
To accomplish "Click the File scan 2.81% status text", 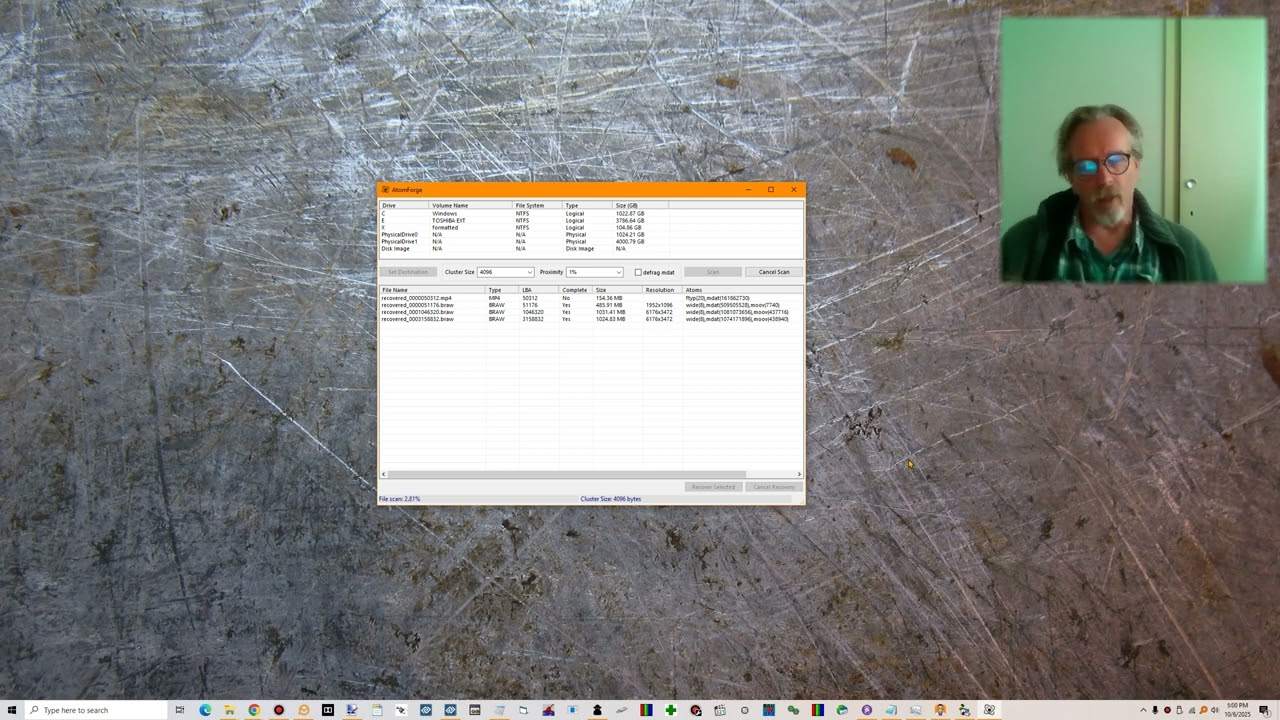I will (400, 498).
